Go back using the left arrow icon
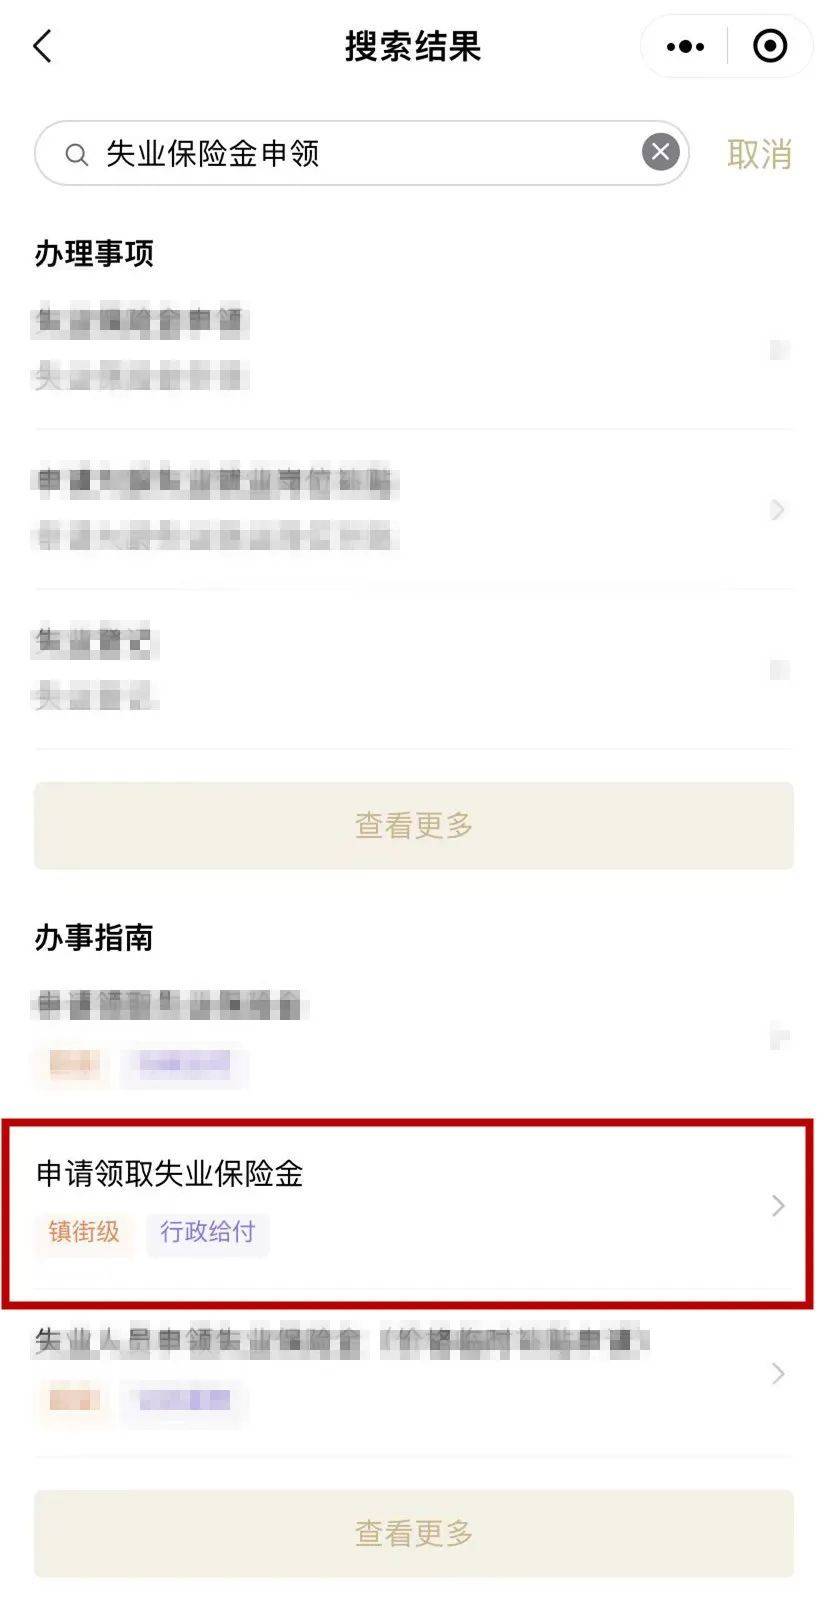 point(42,46)
